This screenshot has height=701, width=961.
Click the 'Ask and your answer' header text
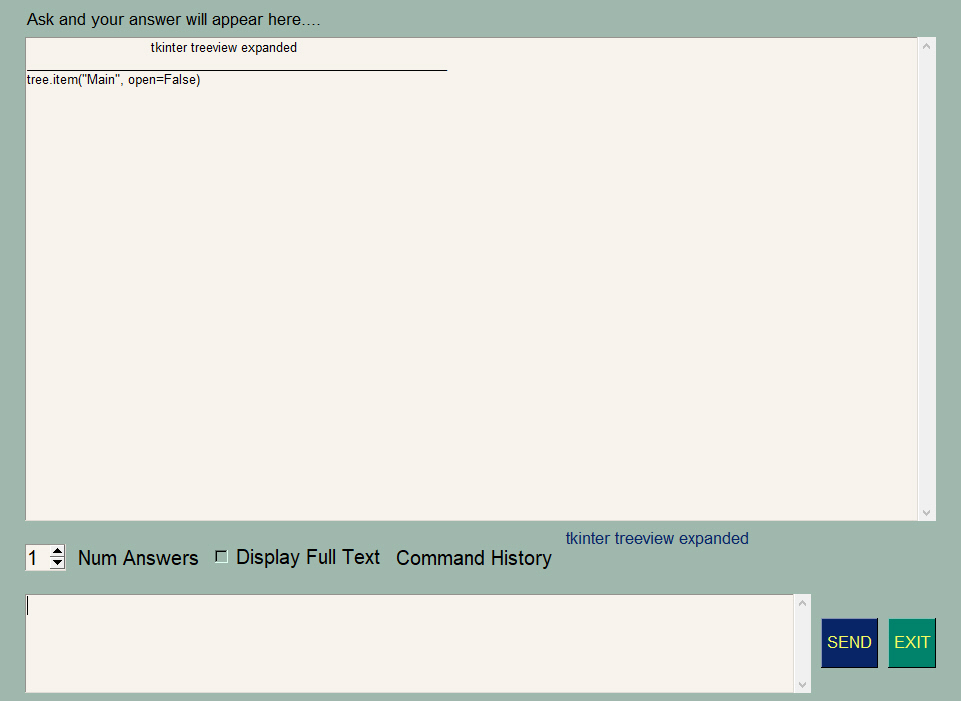coord(173,20)
